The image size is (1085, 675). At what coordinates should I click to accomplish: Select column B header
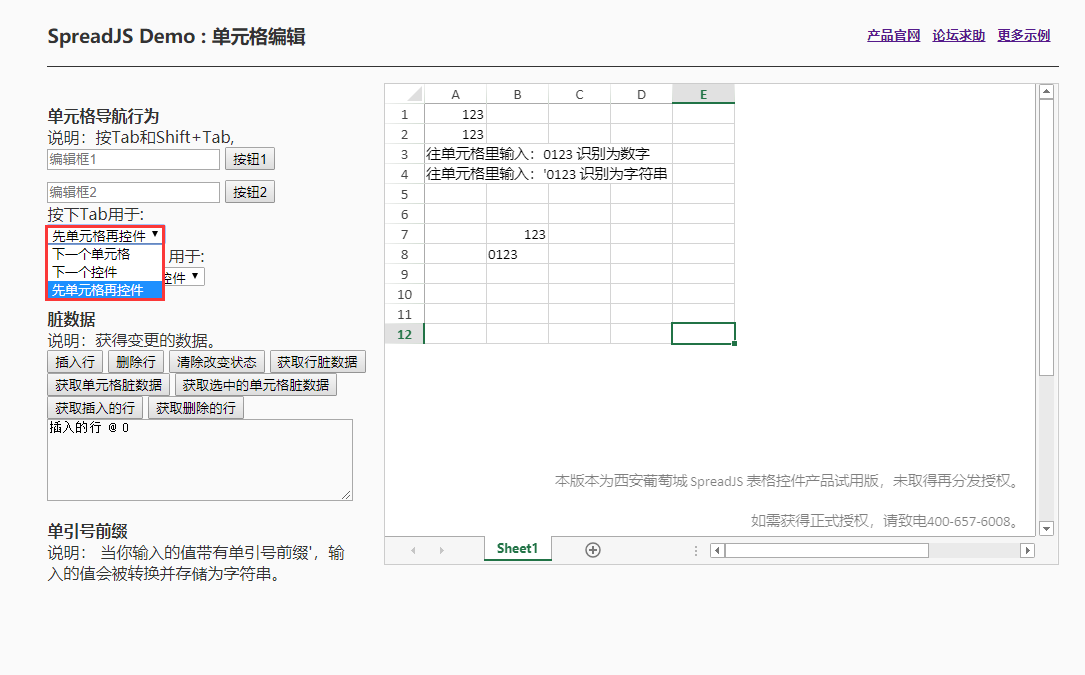pyautogui.click(x=518, y=94)
